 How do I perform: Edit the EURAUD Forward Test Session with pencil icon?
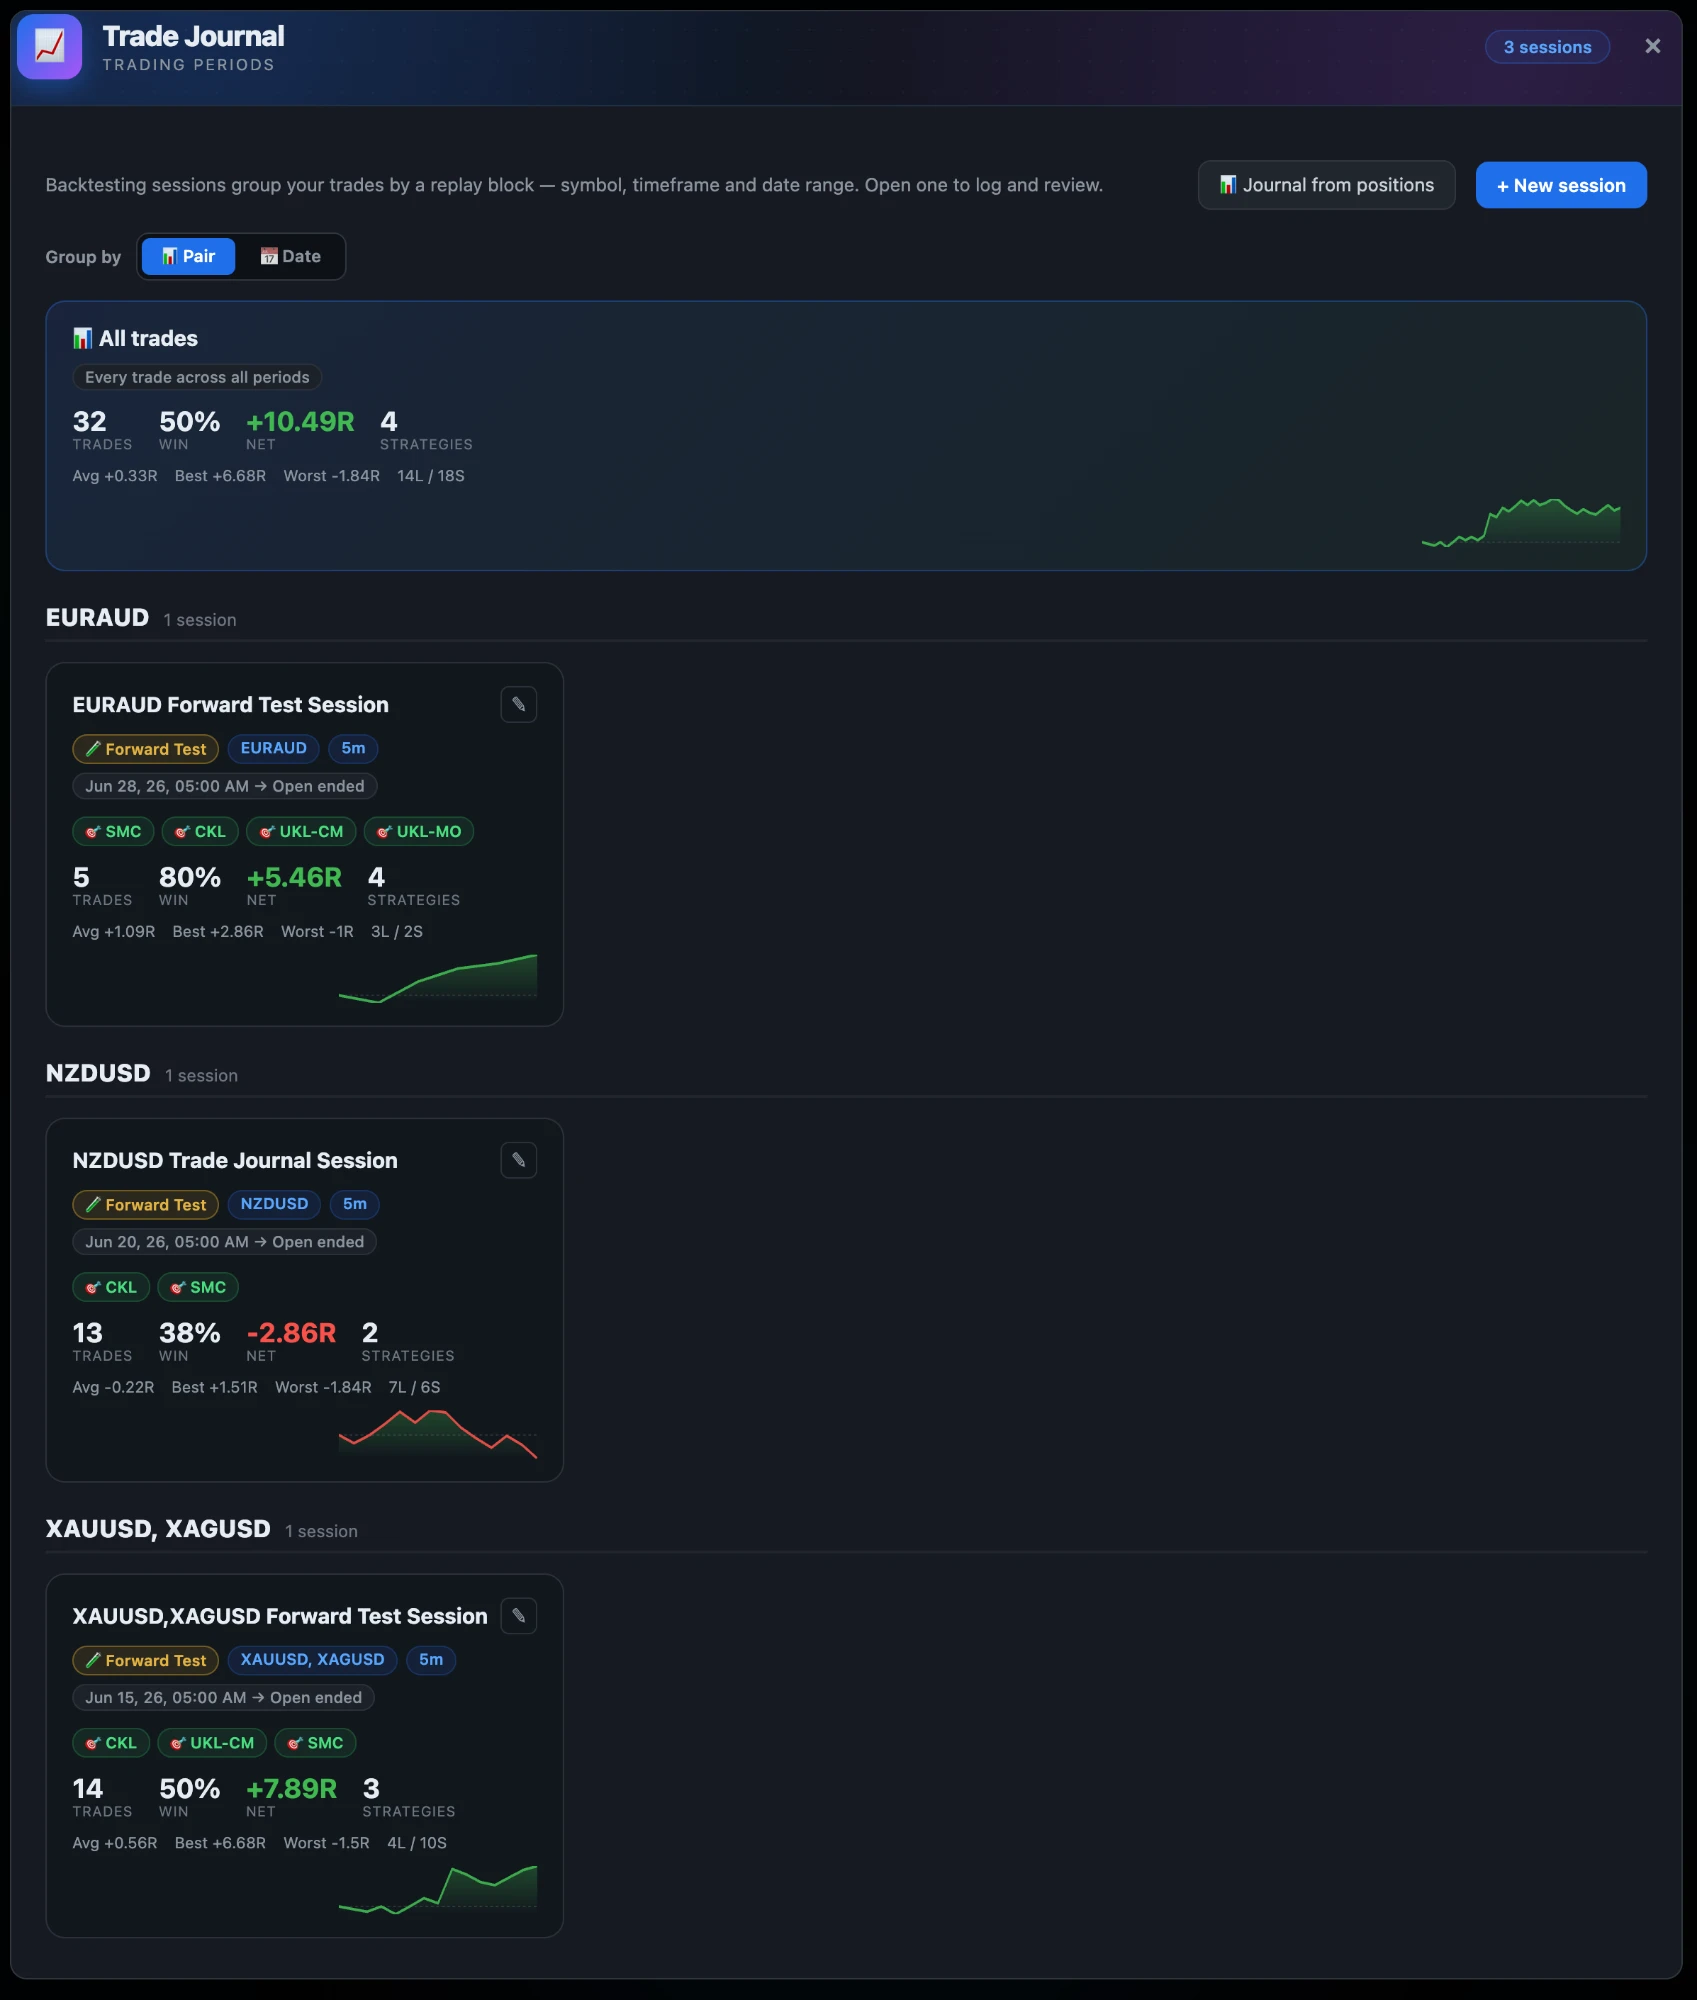point(518,705)
